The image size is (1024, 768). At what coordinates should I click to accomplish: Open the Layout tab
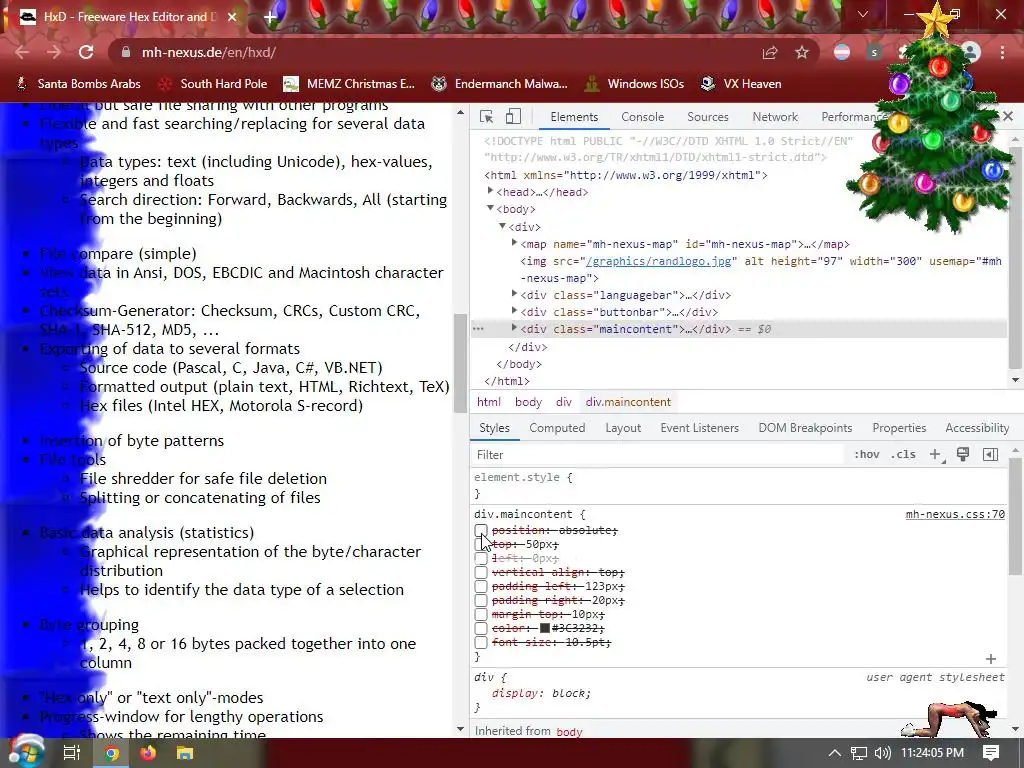point(623,428)
